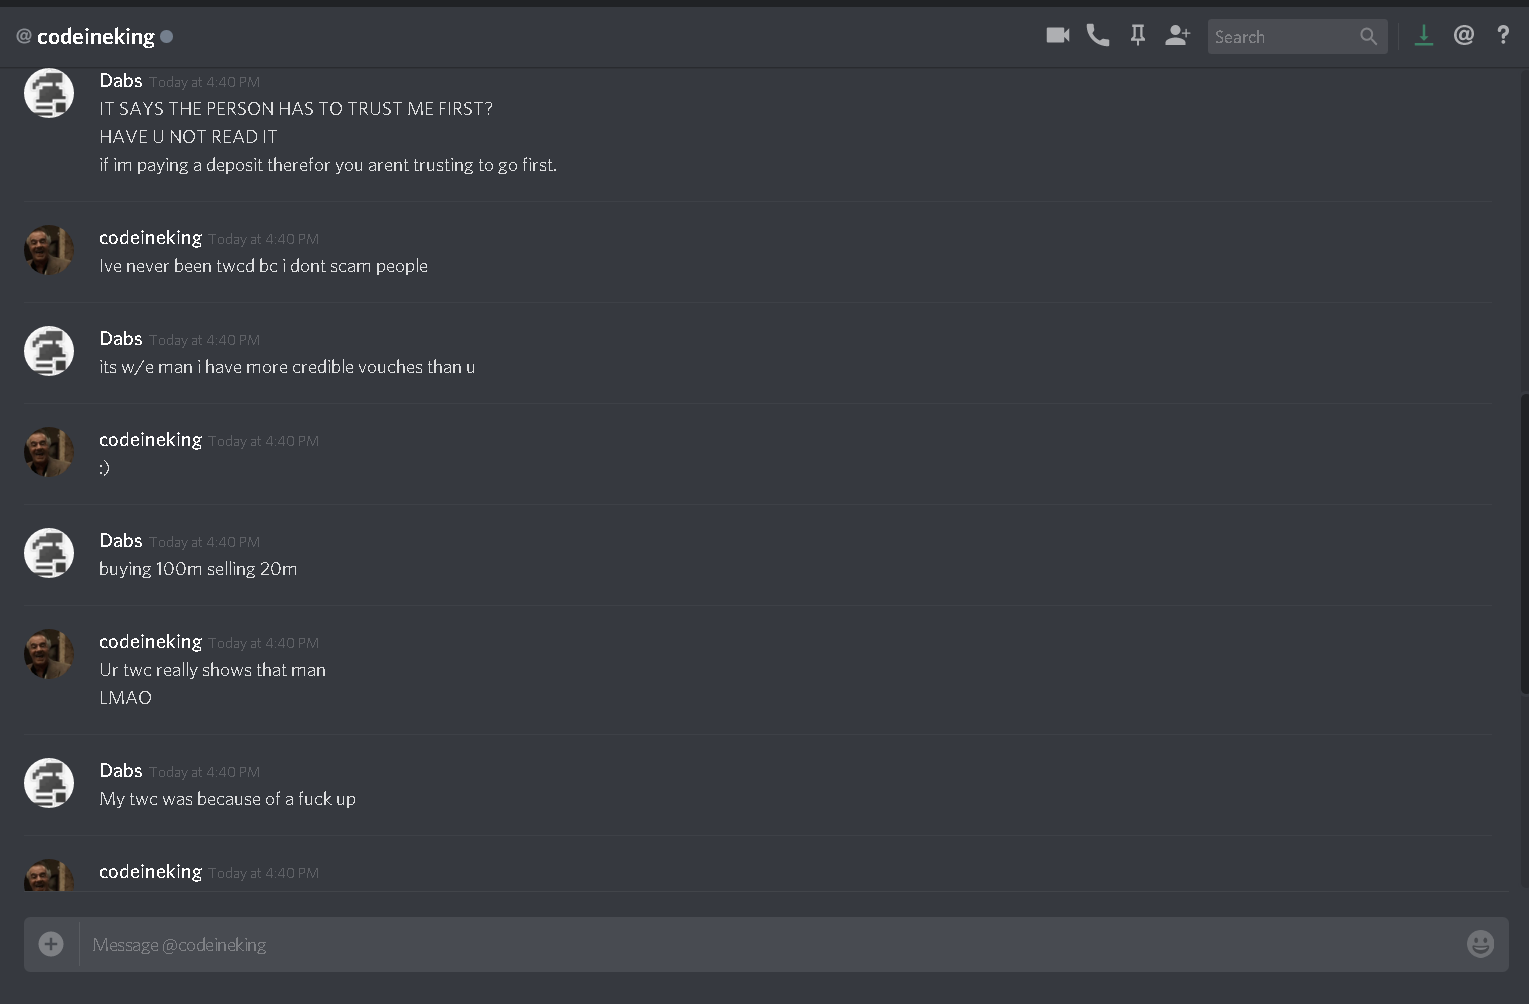Start a voice call
Screen dimensions: 1529x1004
(1098, 36)
